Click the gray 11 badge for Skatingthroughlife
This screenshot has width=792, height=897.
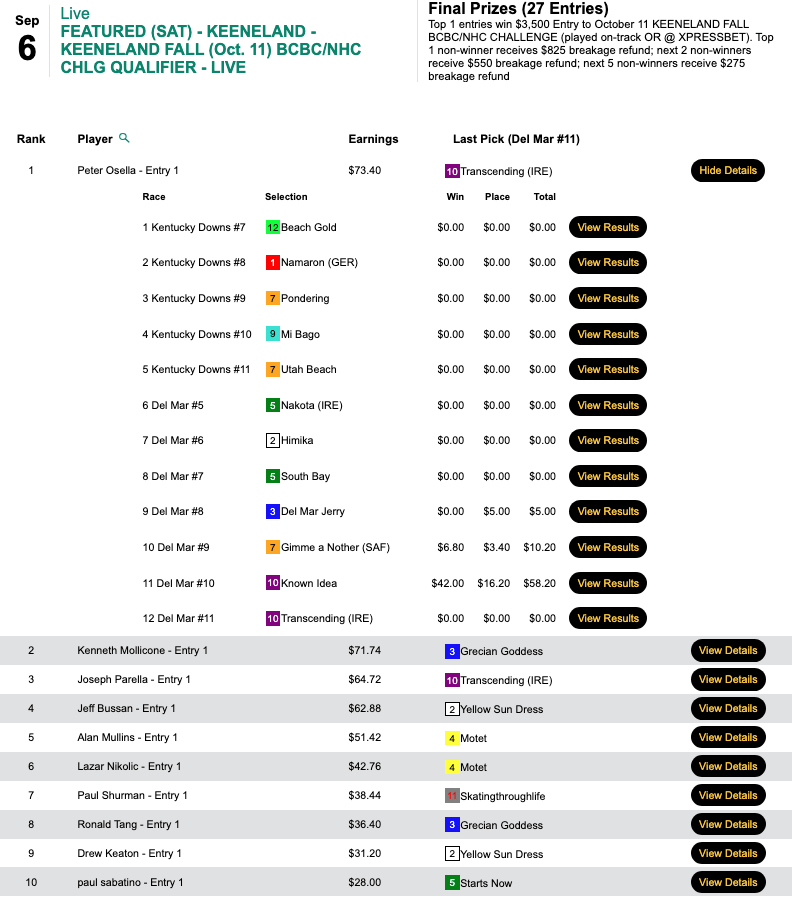pos(452,796)
